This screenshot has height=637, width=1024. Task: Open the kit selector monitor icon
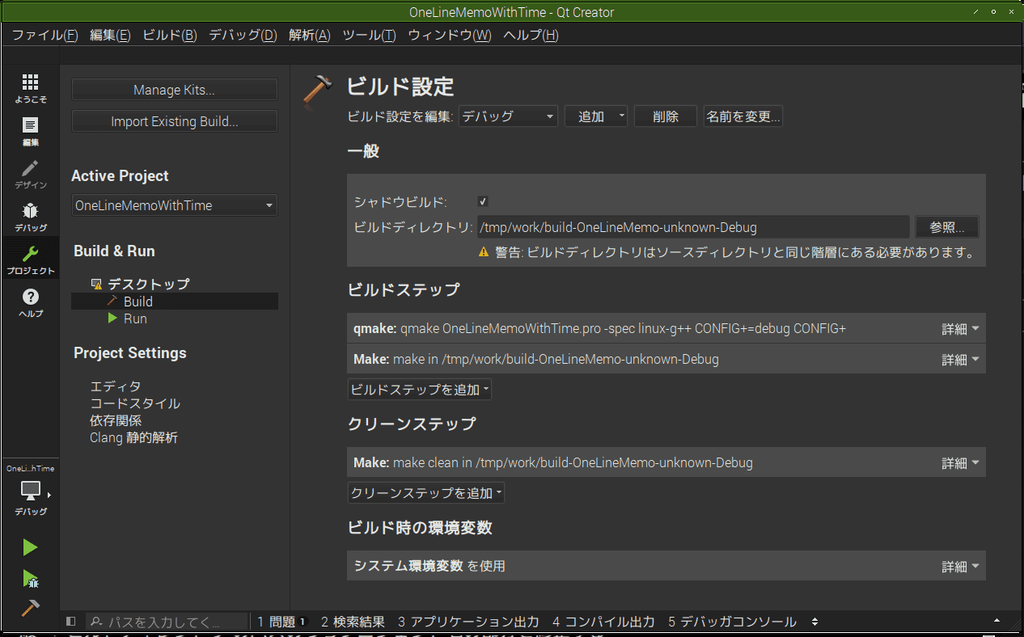point(30,491)
